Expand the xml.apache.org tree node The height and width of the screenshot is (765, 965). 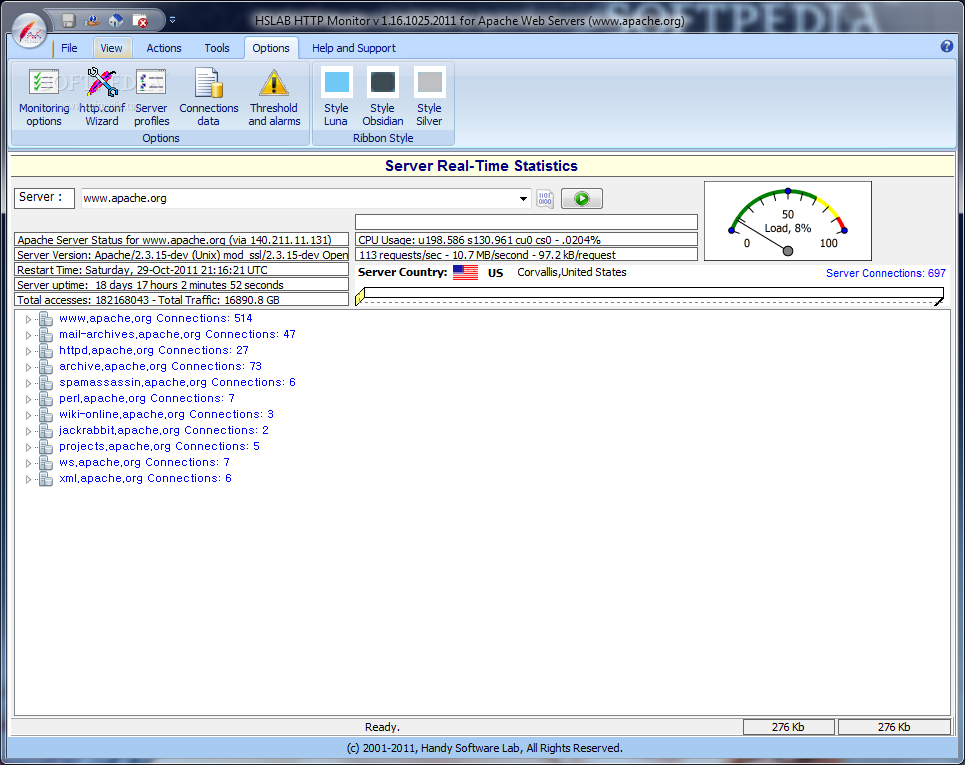point(28,479)
